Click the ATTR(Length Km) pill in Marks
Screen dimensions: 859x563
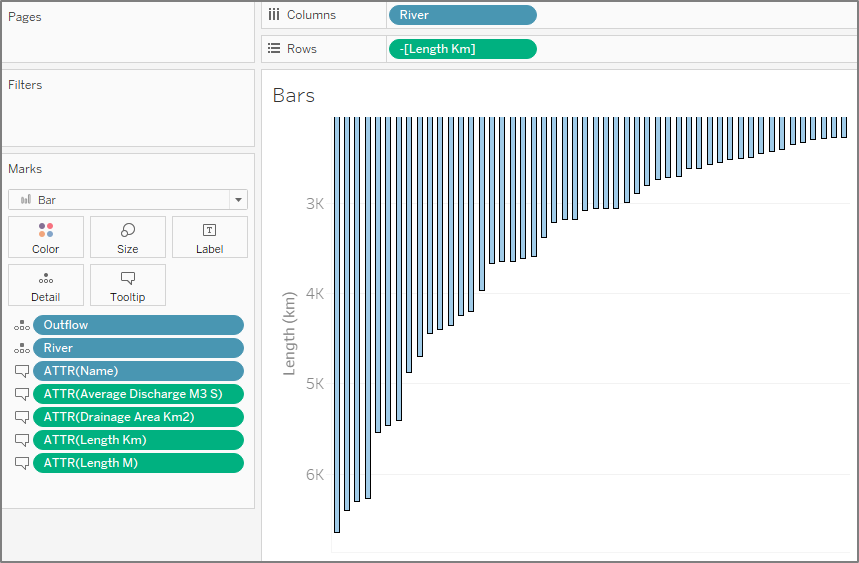[138, 440]
